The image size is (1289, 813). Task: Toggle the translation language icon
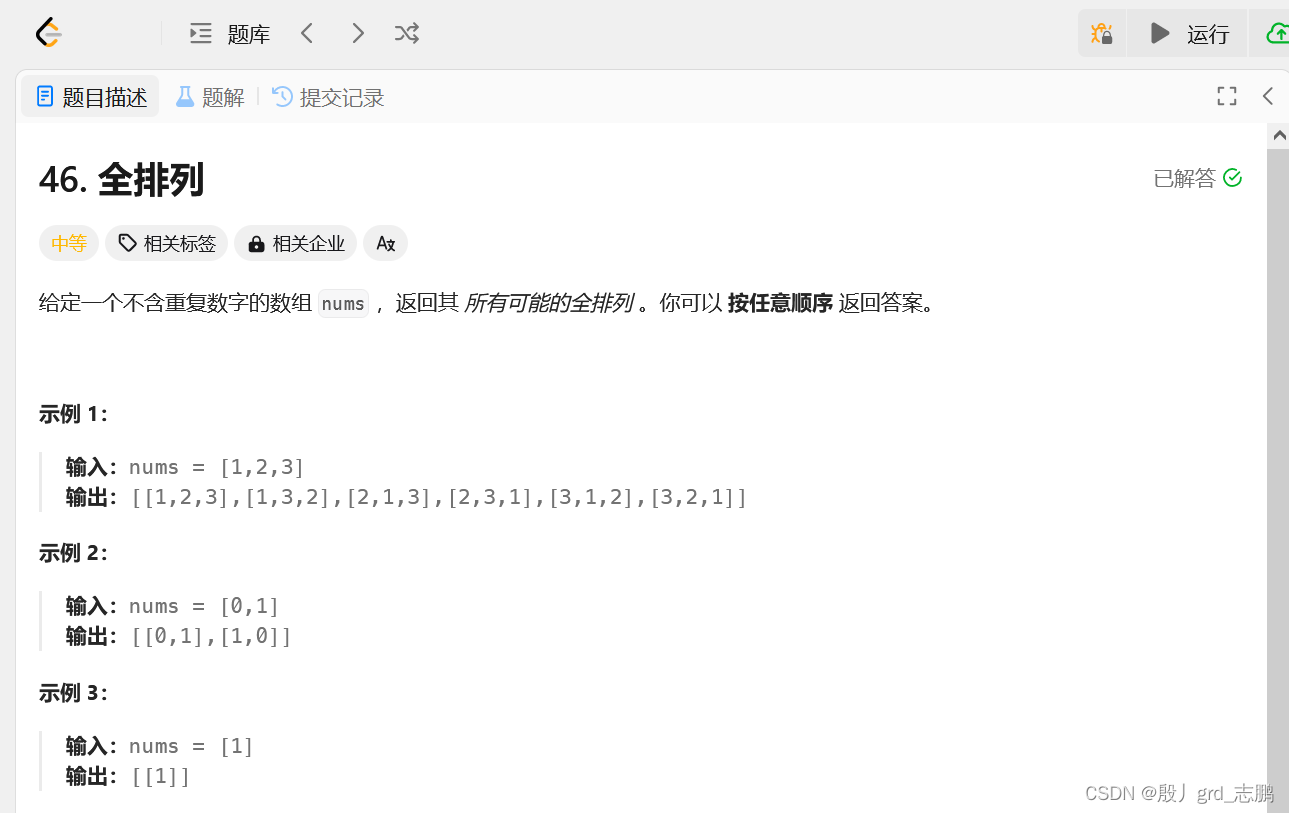coord(385,243)
